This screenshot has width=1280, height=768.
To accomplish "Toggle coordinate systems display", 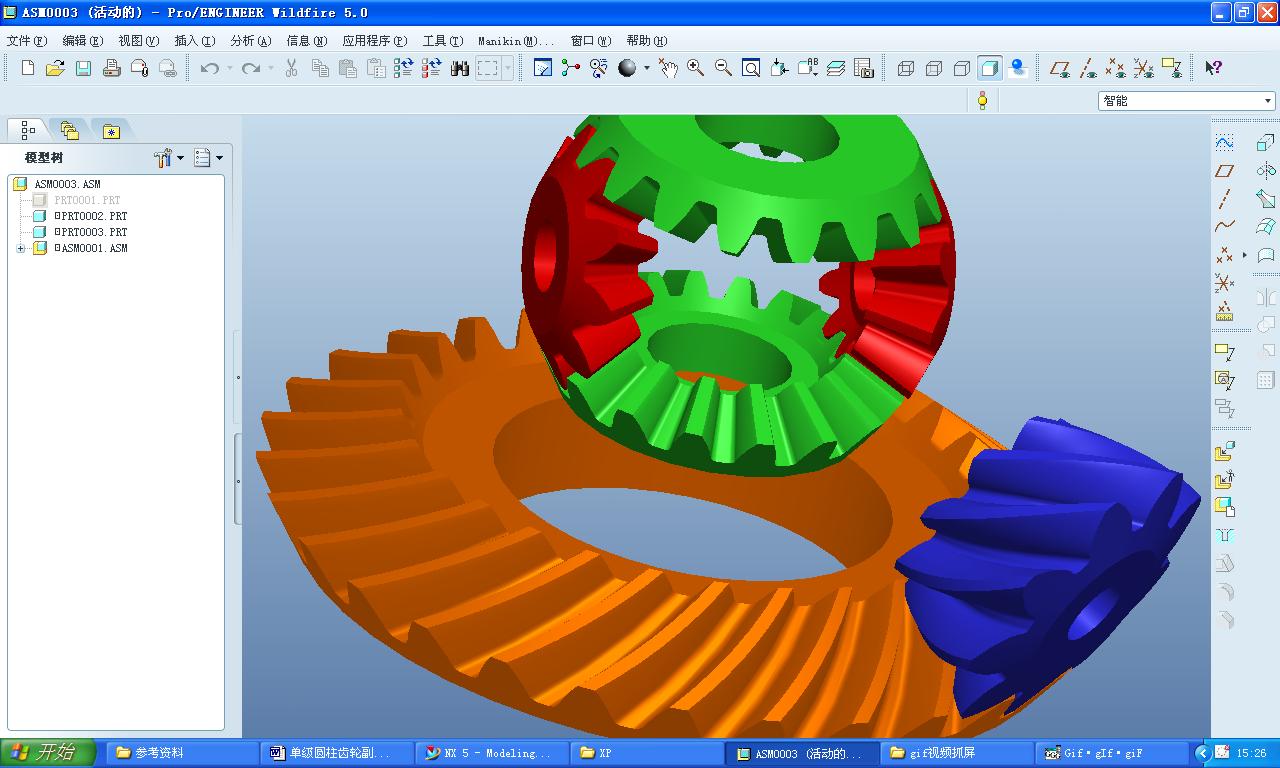I will coord(1144,68).
